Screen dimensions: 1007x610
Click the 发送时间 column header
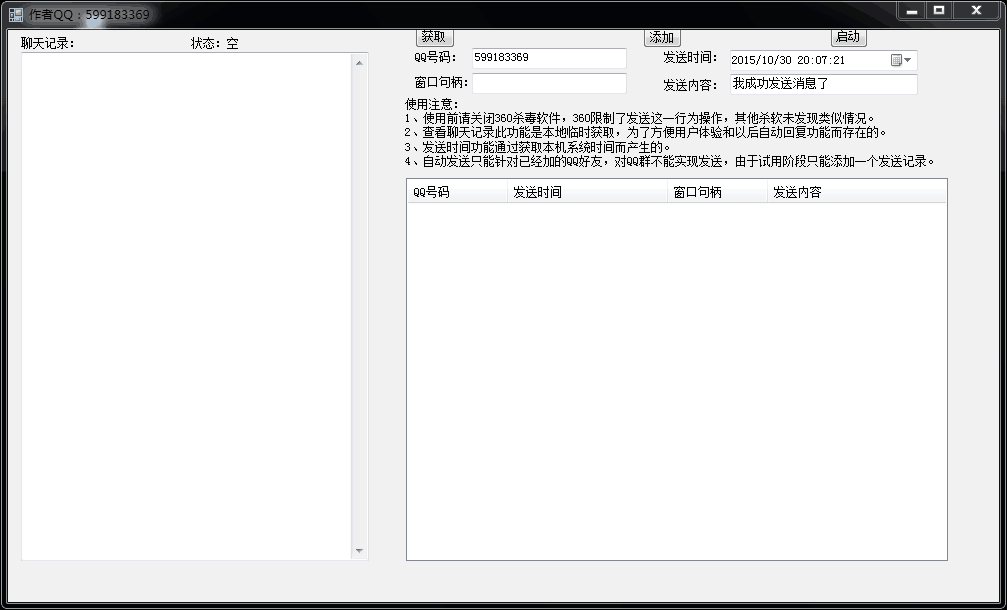(588, 192)
